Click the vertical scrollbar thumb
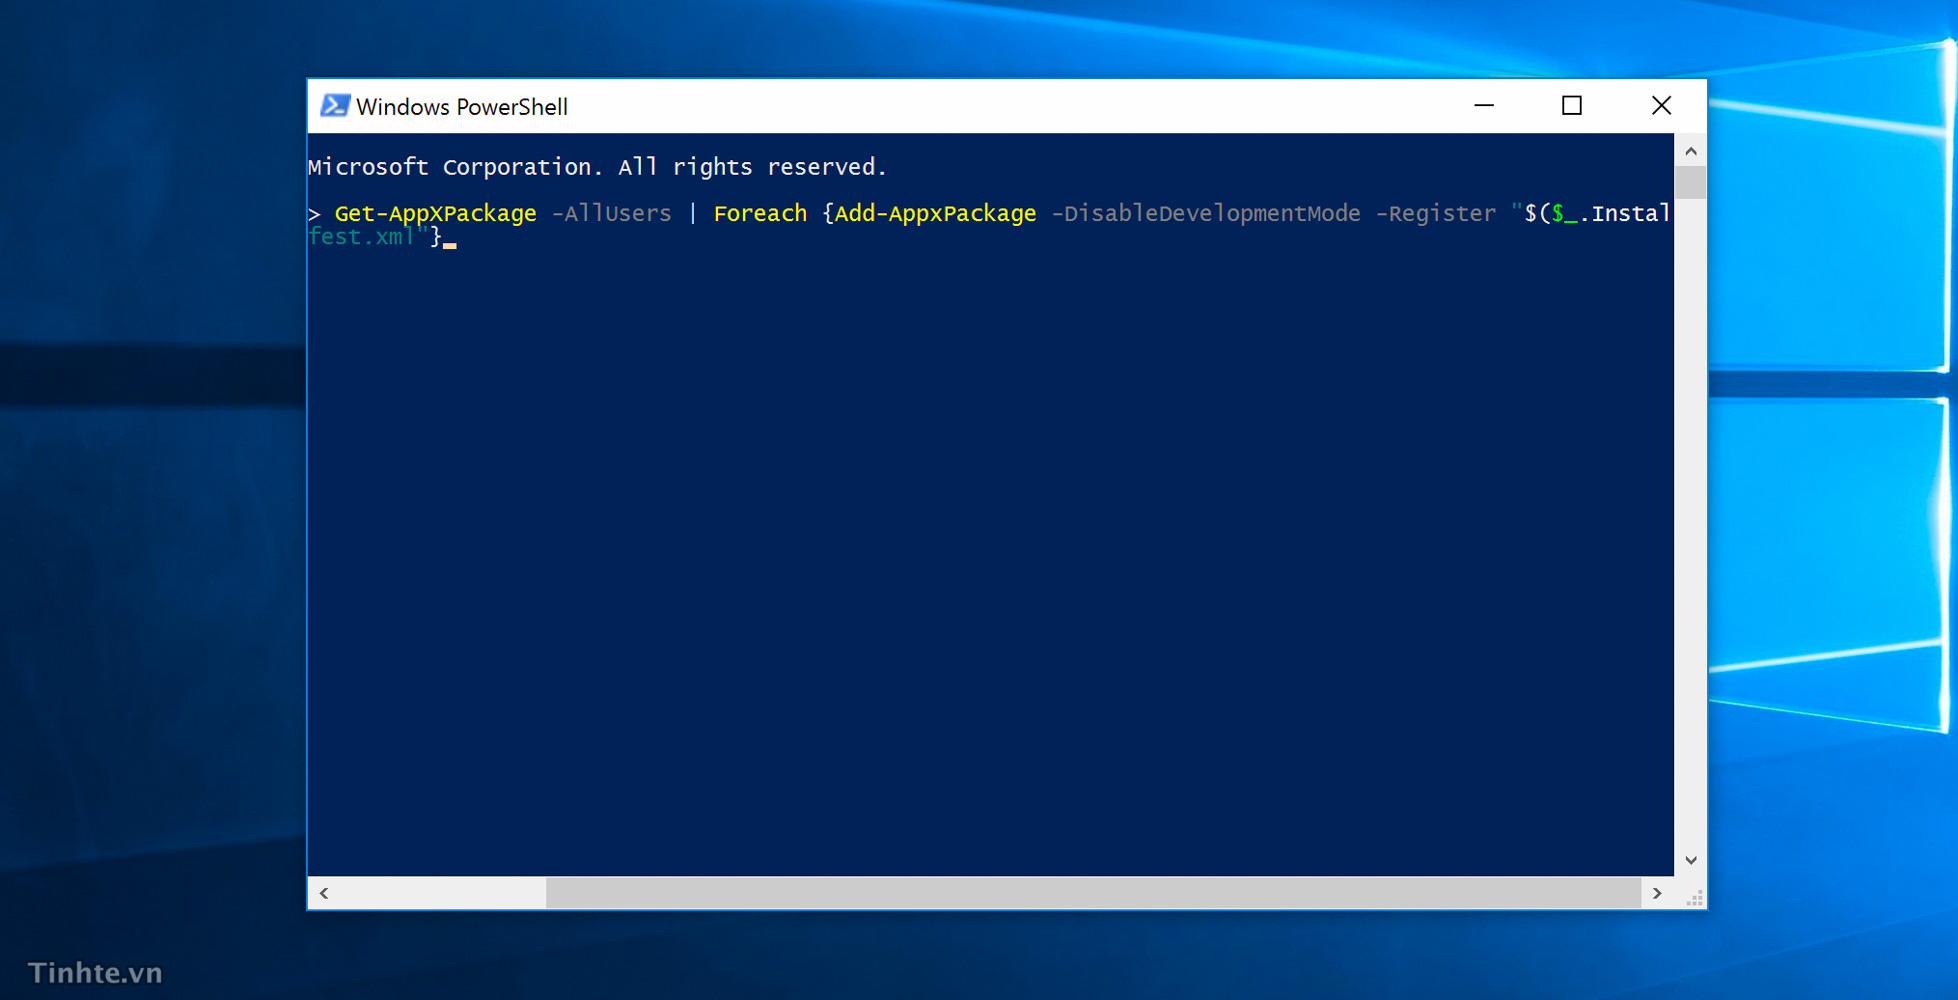1958x1000 pixels. coord(1691,183)
